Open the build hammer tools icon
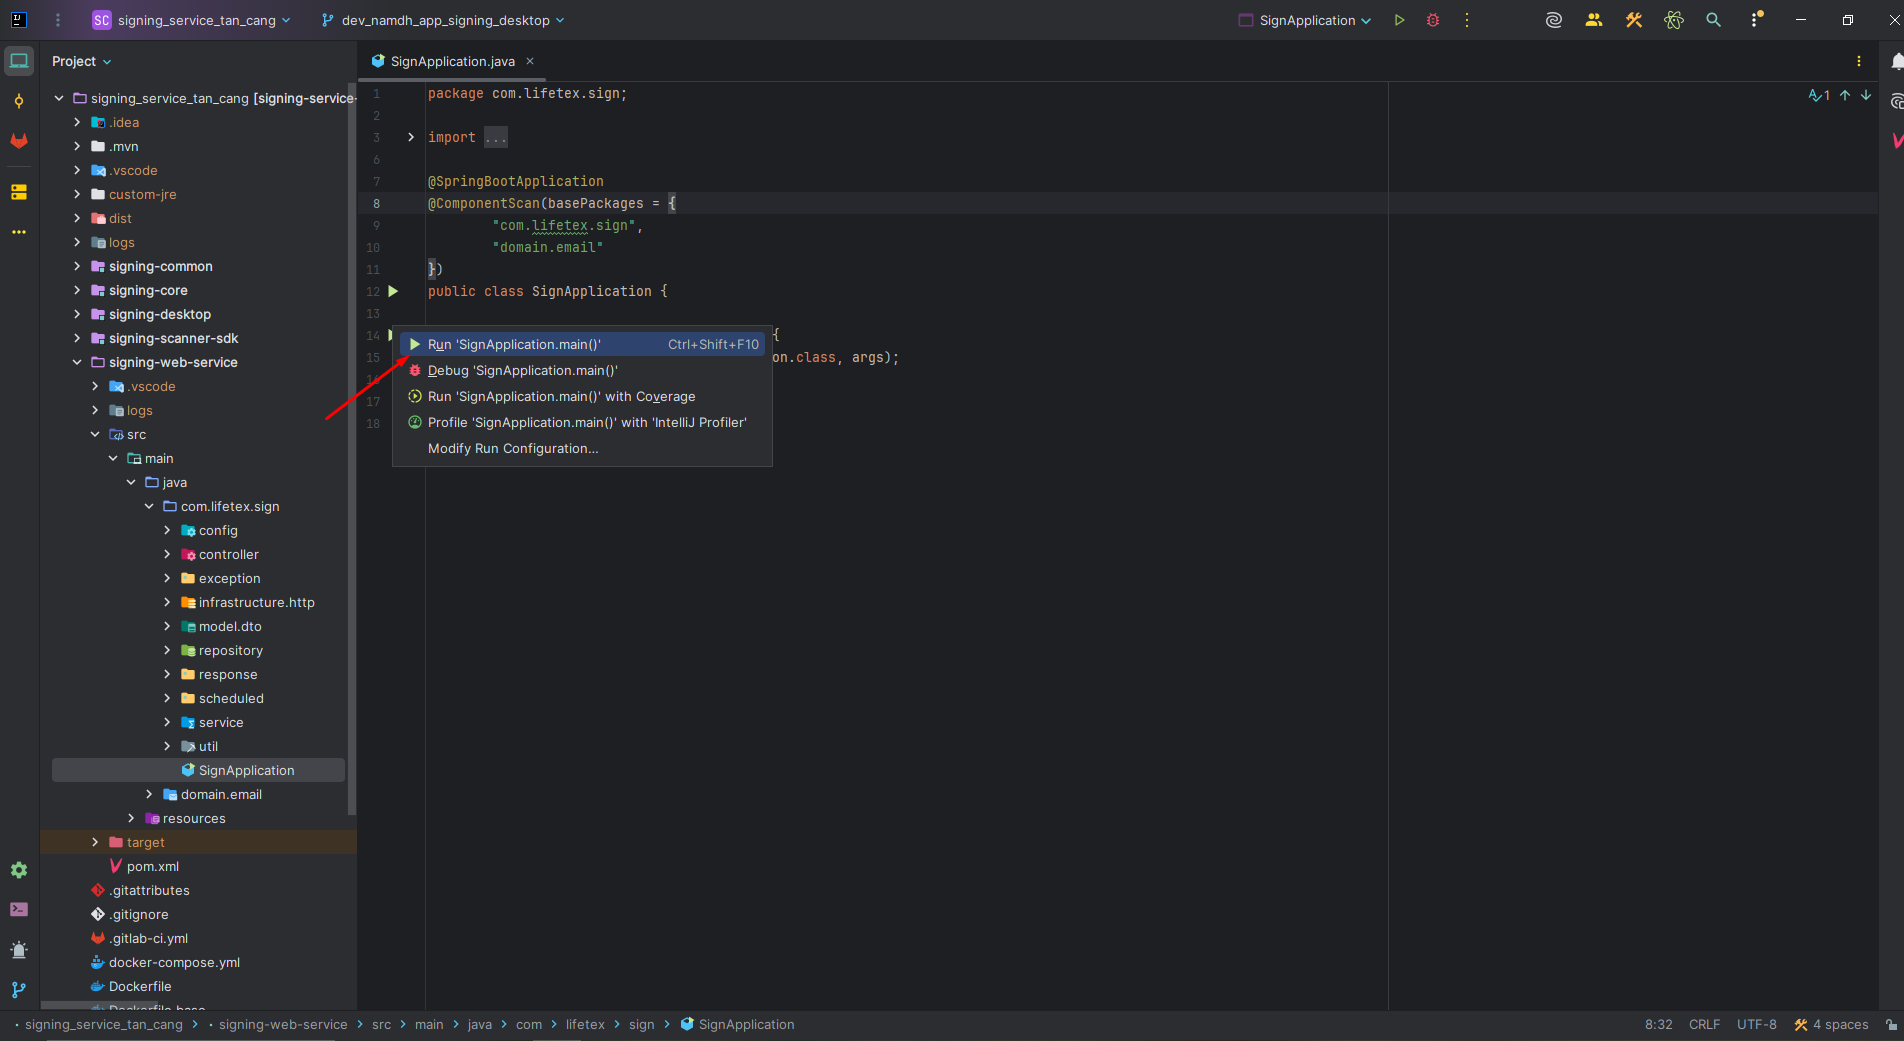Viewport: 1904px width, 1041px height. (1634, 20)
